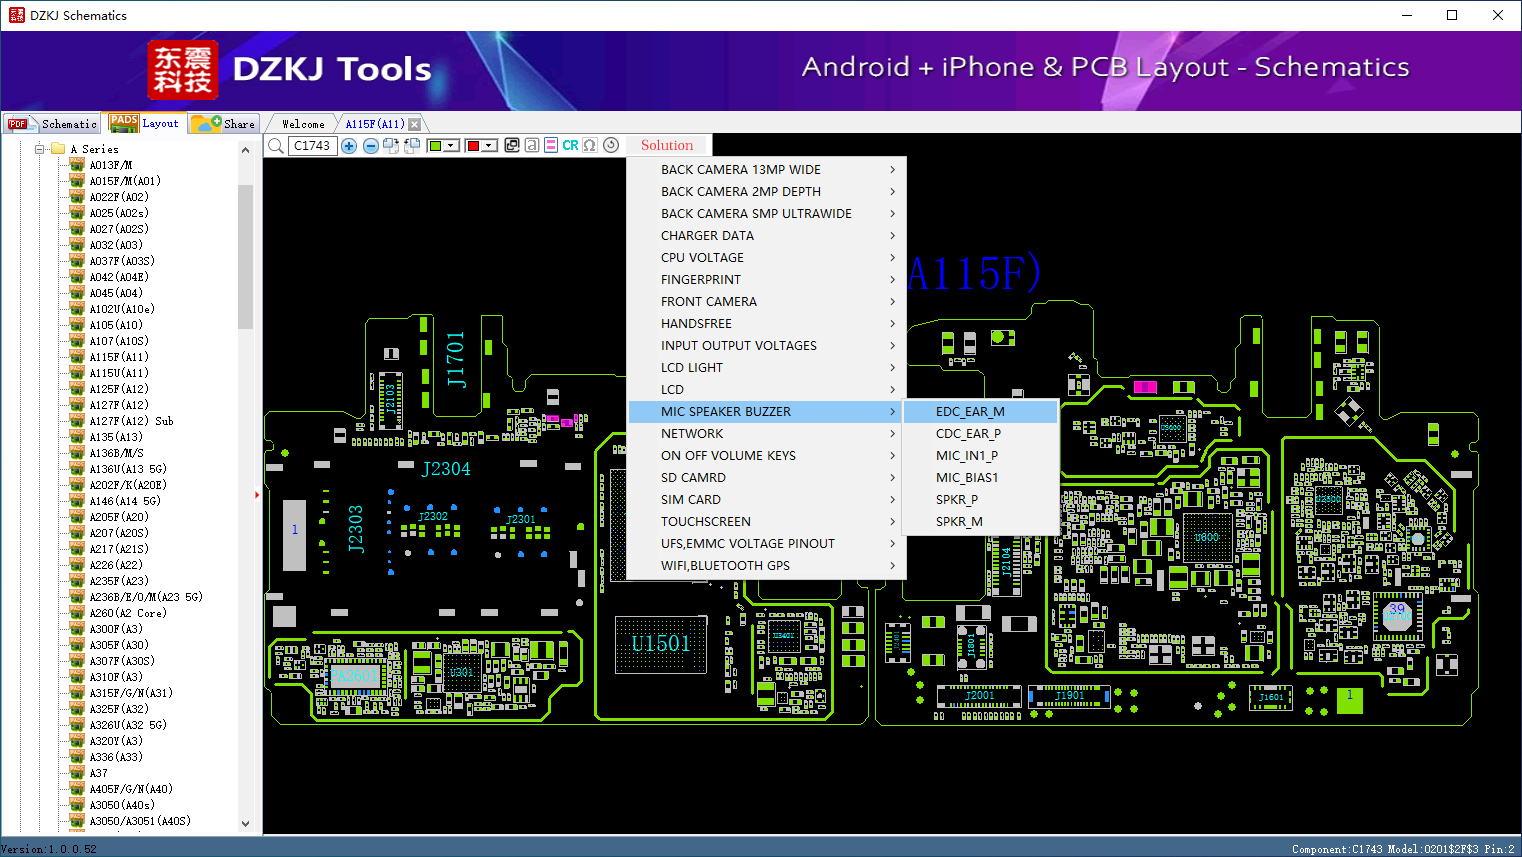Viewport: 1522px width, 857px height.
Task: Switch to the Schematic tab
Action: tap(53, 124)
